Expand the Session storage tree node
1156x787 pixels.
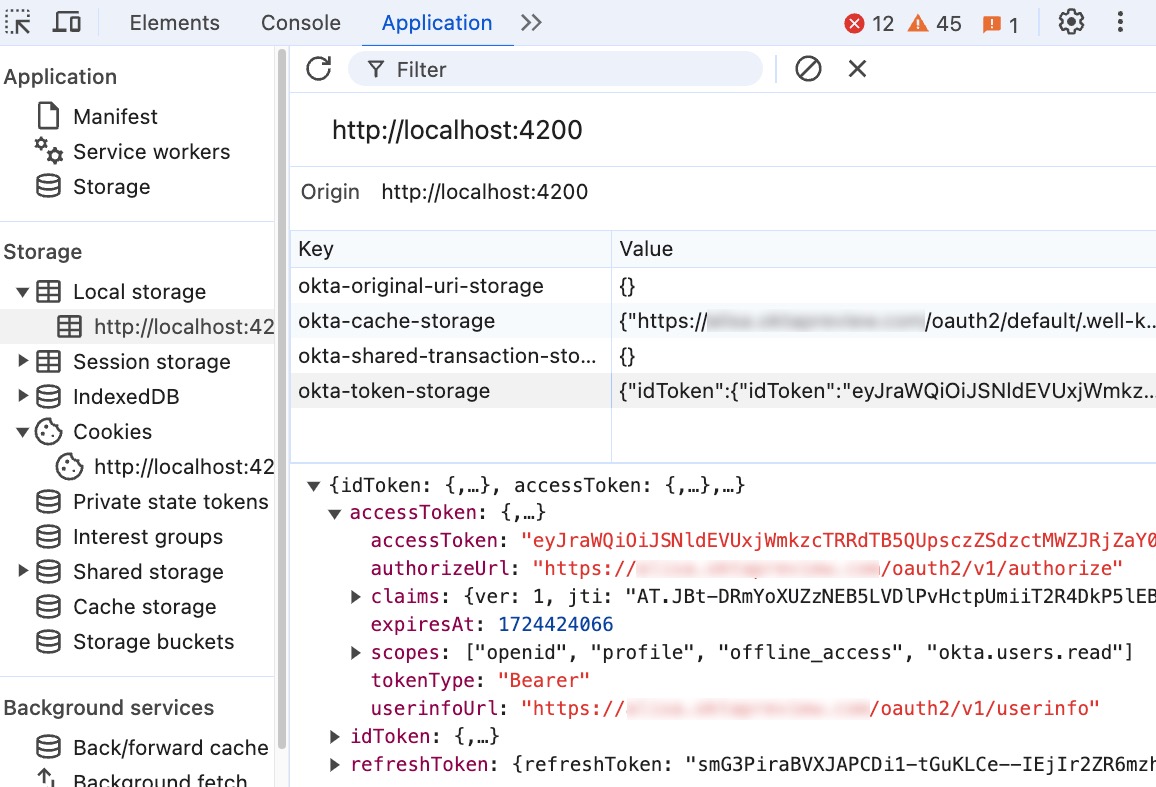pos(23,362)
